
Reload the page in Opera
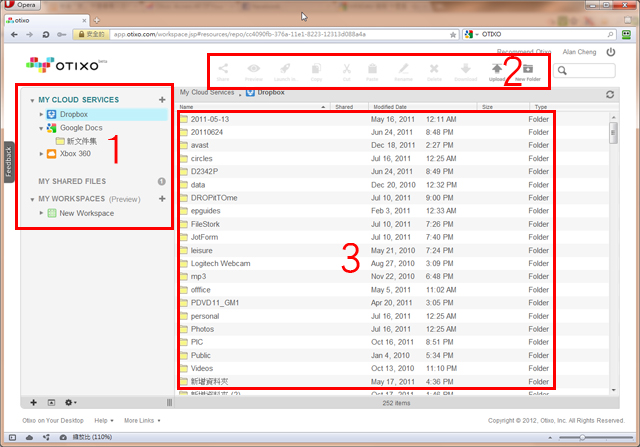pos(46,34)
